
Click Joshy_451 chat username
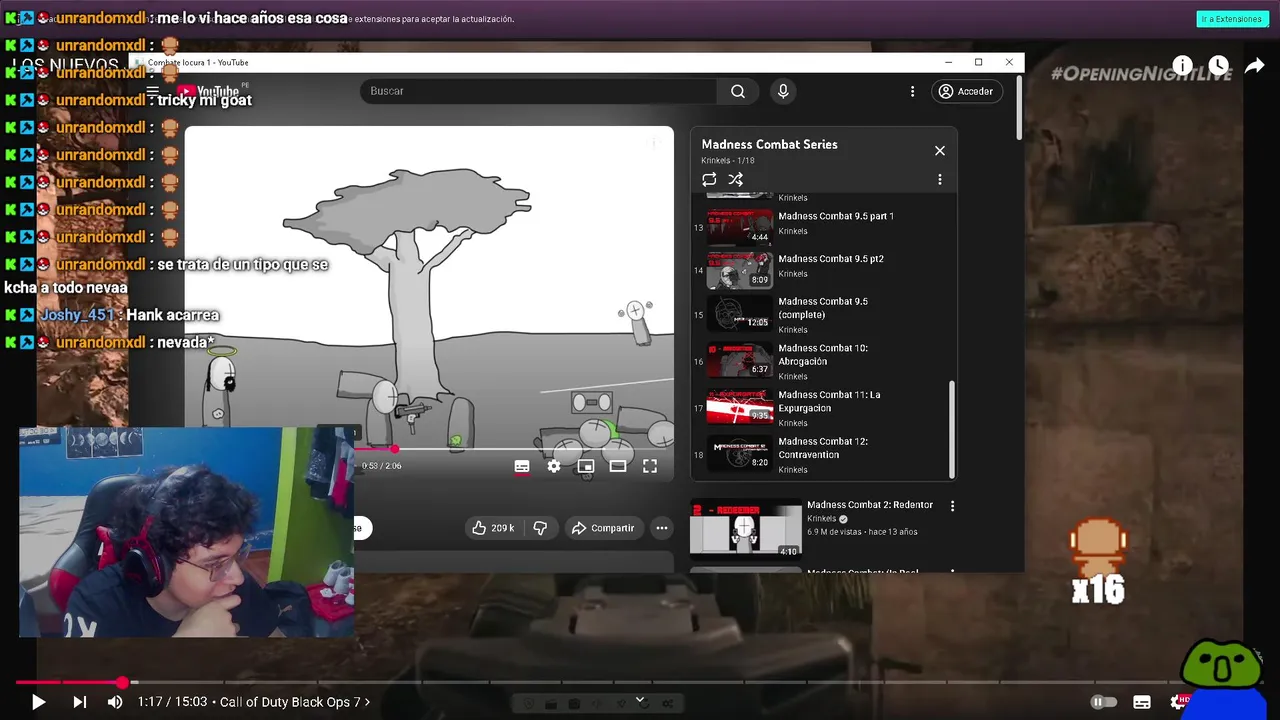coord(77,315)
